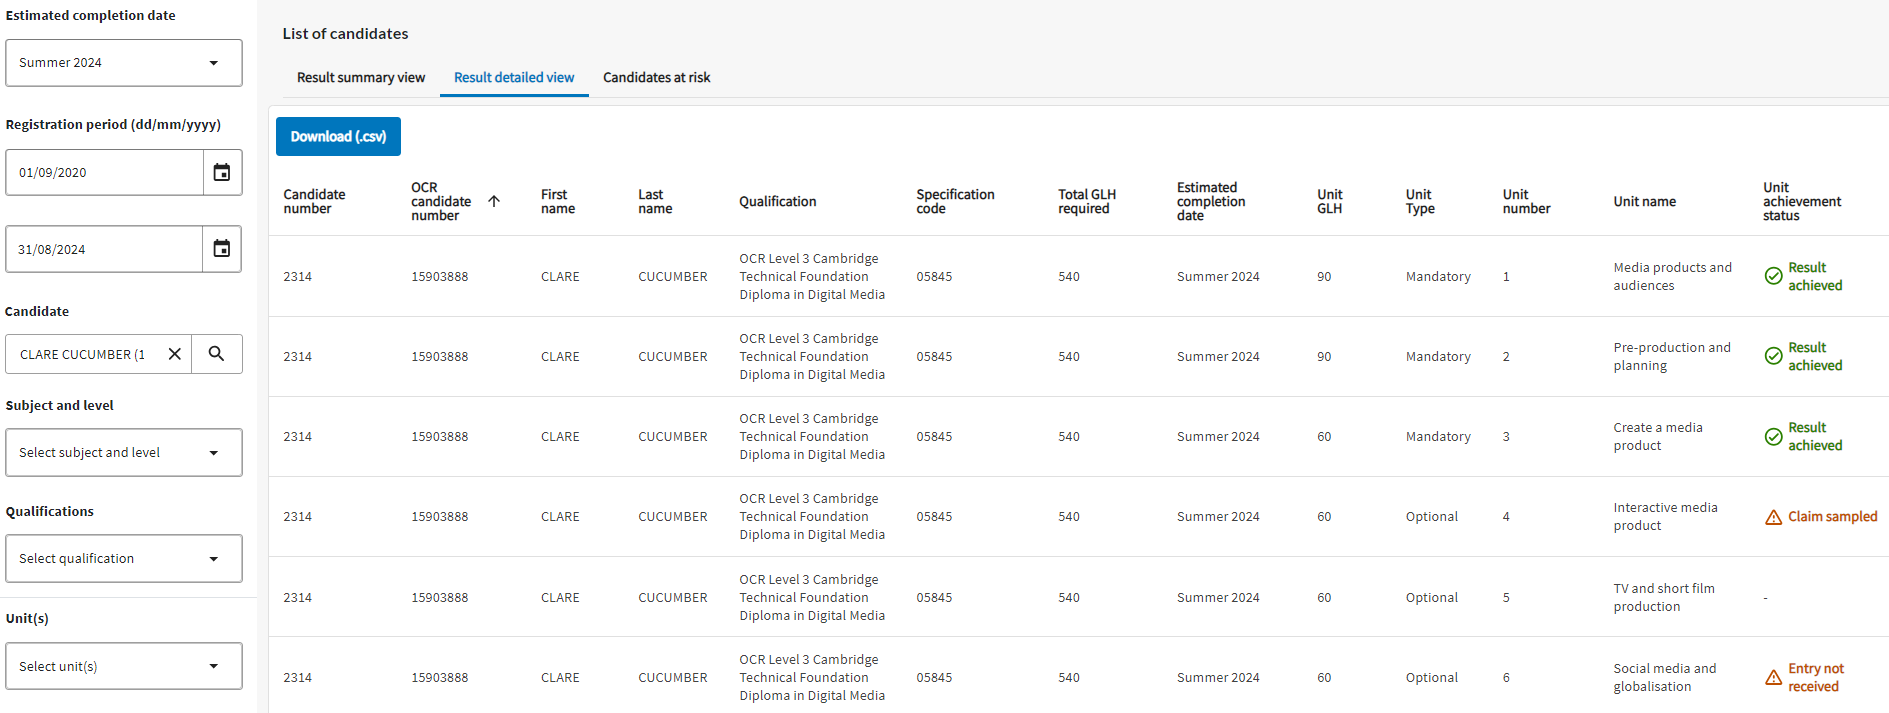This screenshot has width=1889, height=713.
Task: Clear the CLARE CUCUMBER candidate search
Action: 174,354
